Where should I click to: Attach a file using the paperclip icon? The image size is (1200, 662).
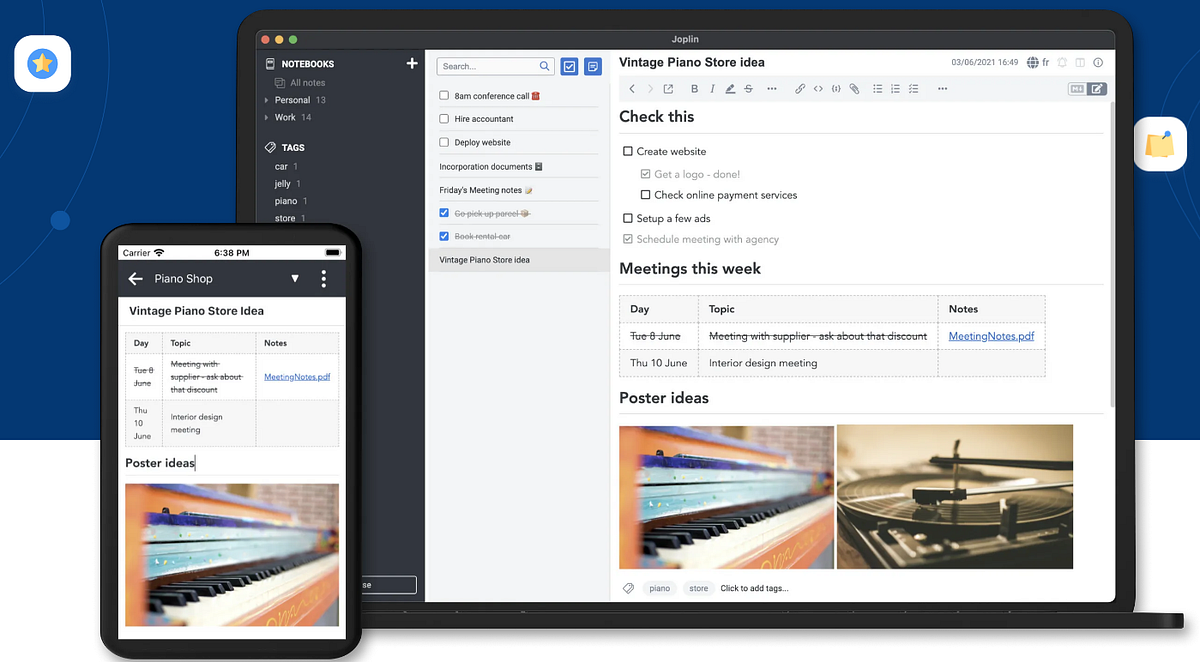pos(854,88)
